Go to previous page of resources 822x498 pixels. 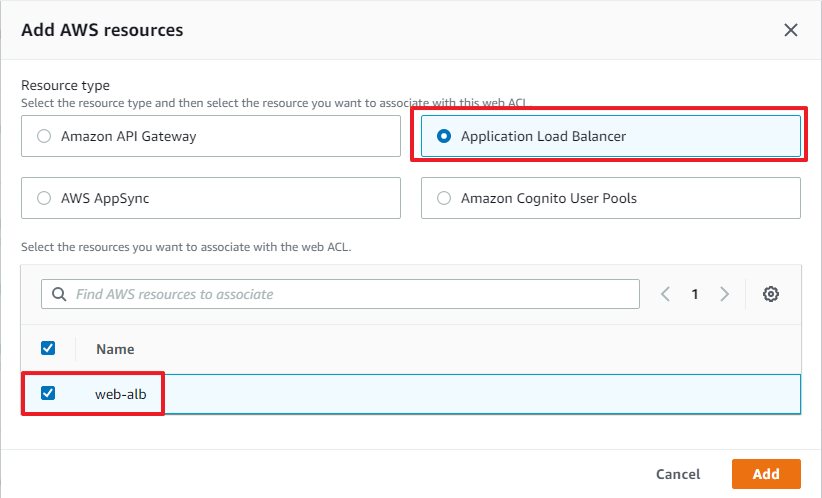(x=665, y=294)
